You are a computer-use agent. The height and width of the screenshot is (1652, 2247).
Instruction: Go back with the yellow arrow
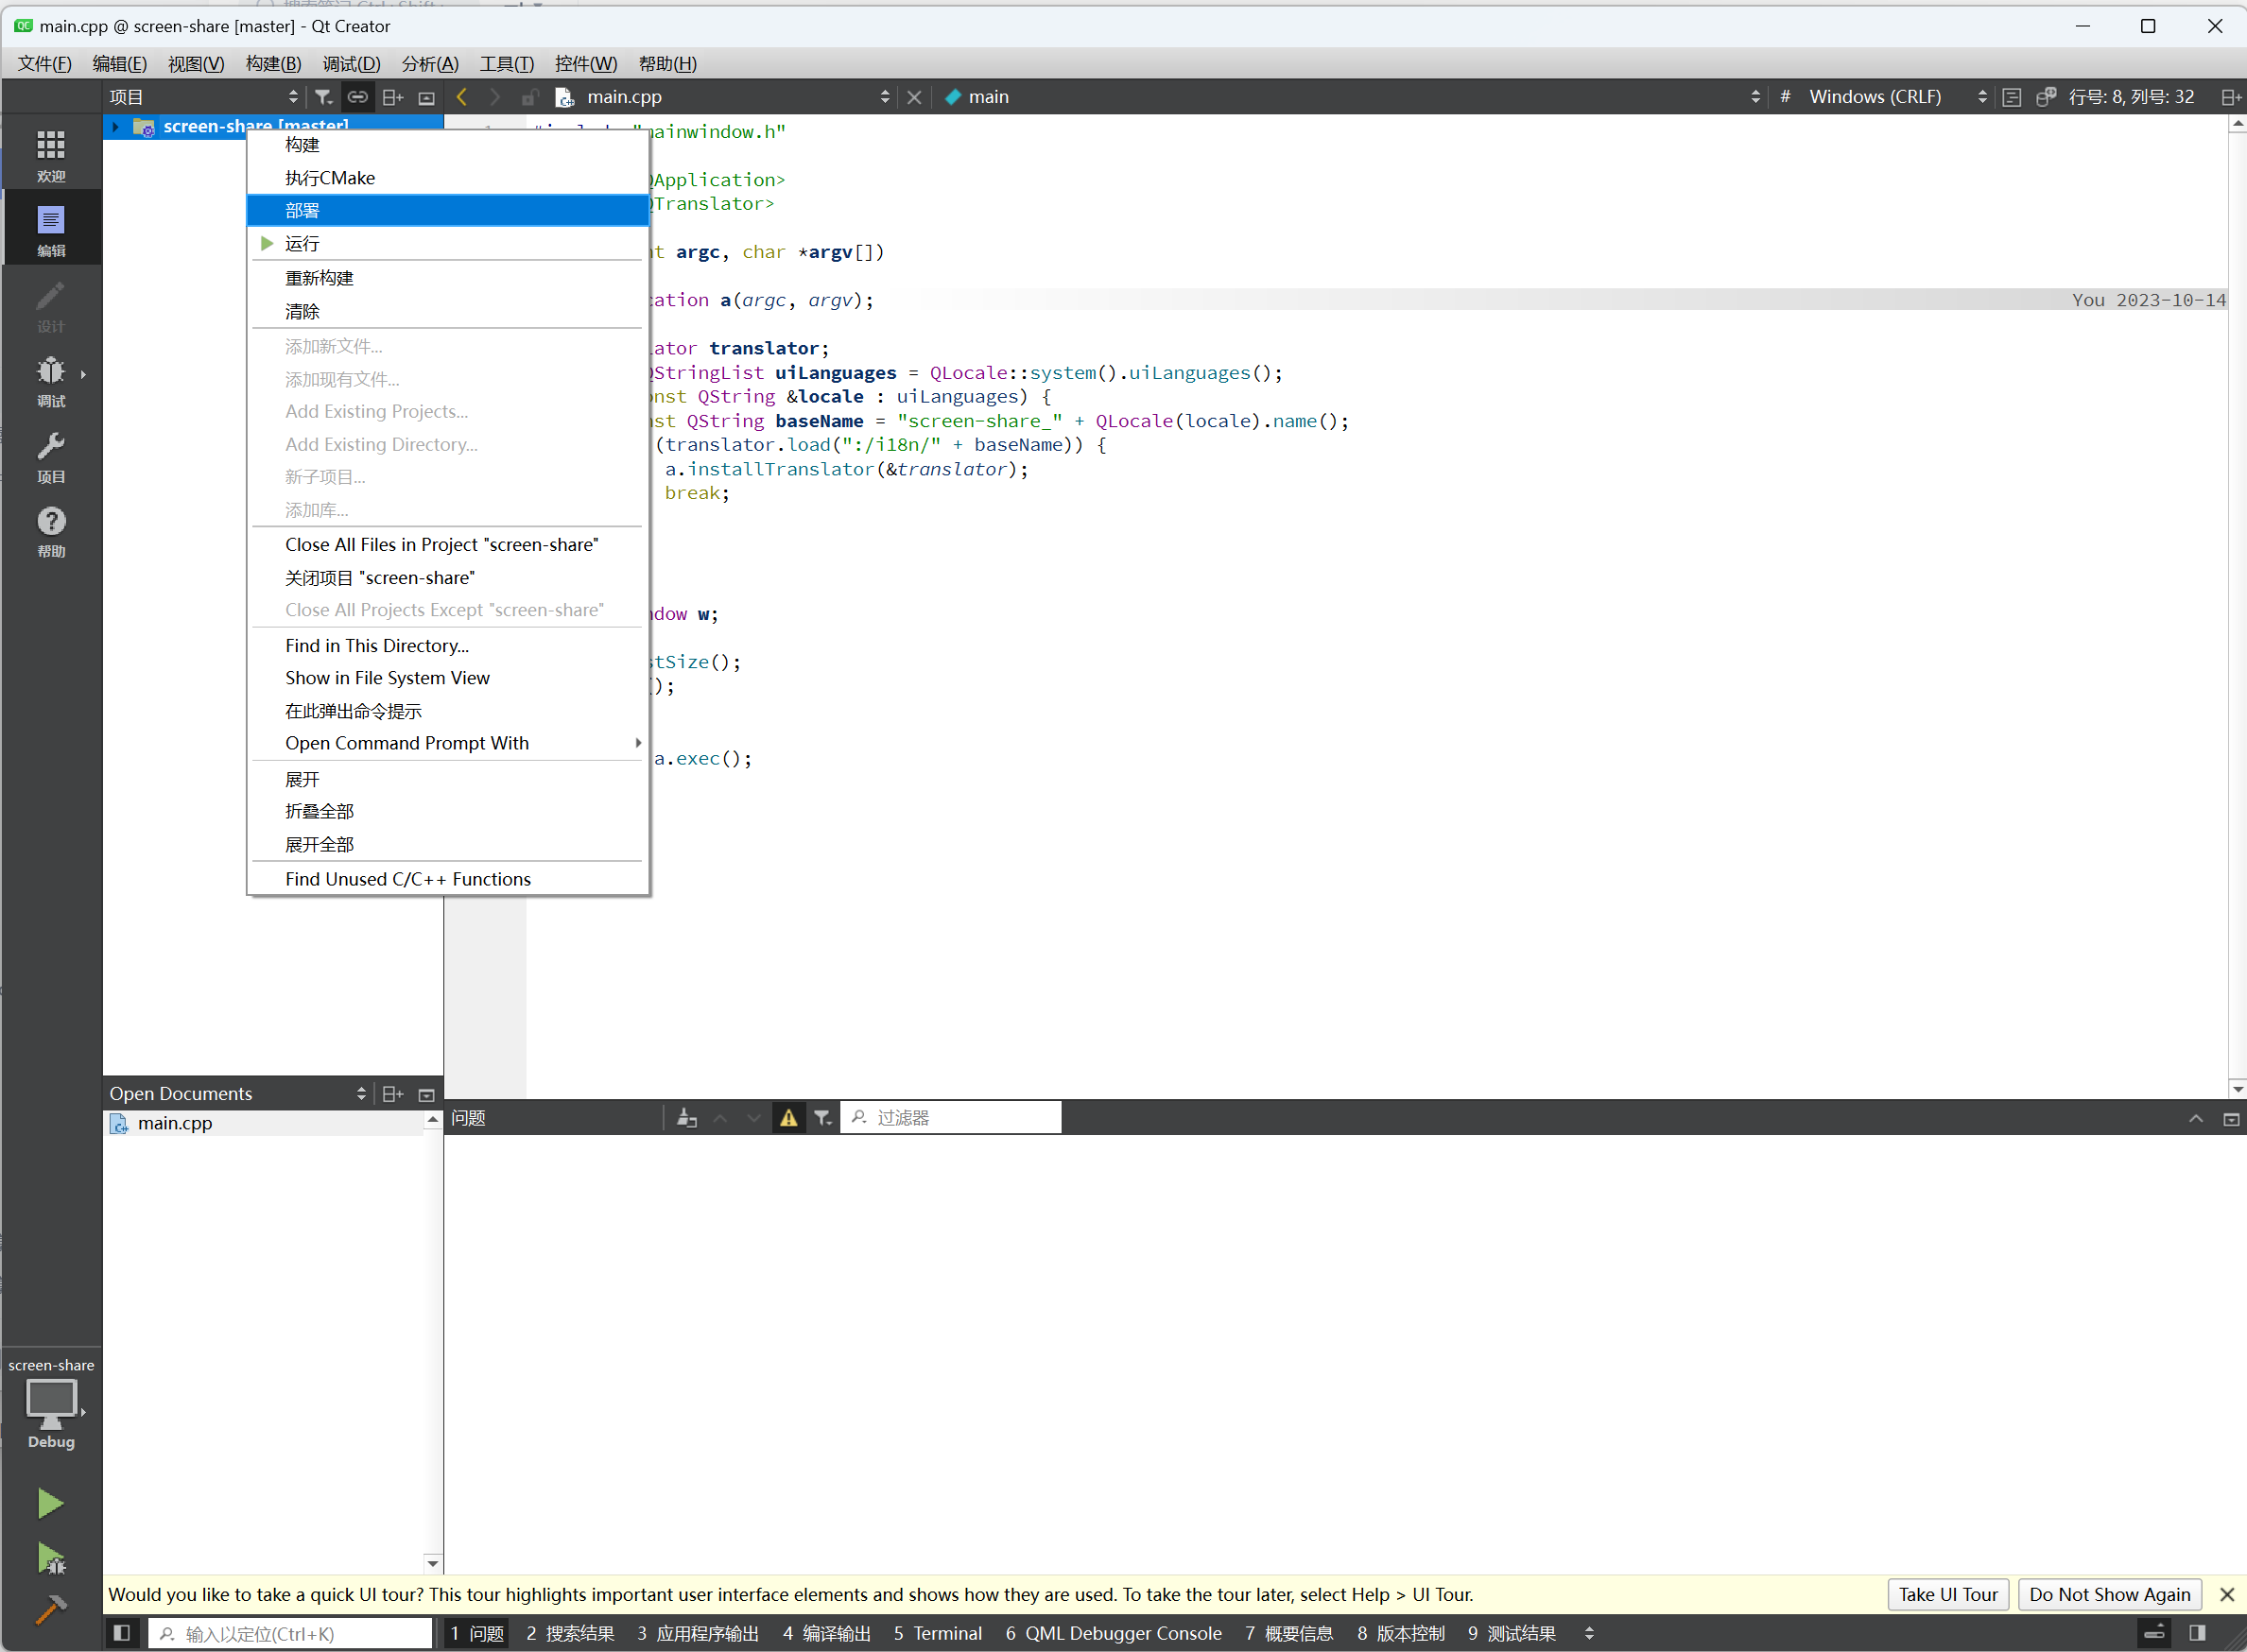click(x=462, y=97)
